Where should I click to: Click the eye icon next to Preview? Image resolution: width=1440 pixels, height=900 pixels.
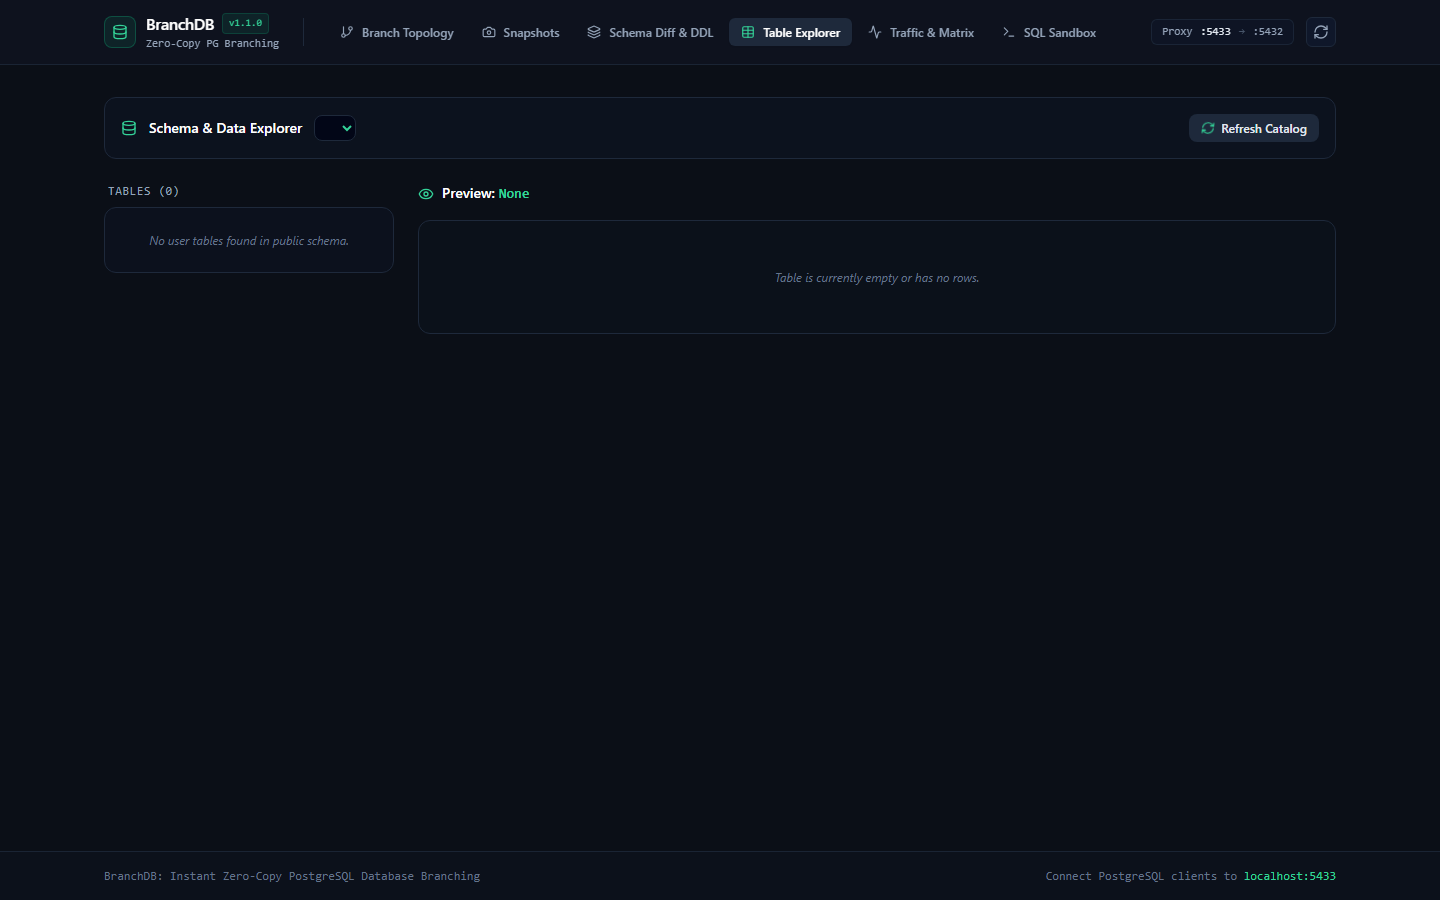tap(426, 194)
